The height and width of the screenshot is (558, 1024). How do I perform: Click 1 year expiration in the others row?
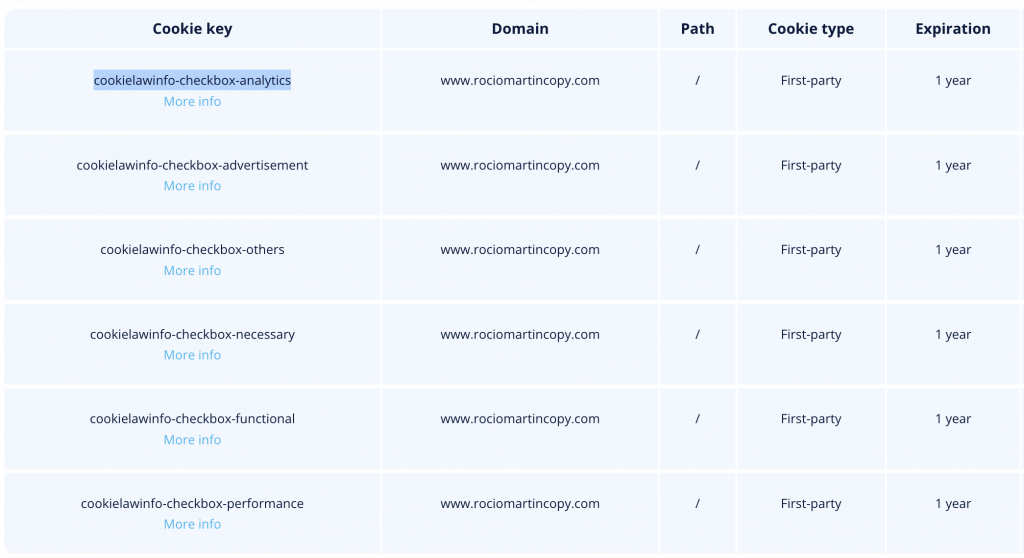pos(953,250)
